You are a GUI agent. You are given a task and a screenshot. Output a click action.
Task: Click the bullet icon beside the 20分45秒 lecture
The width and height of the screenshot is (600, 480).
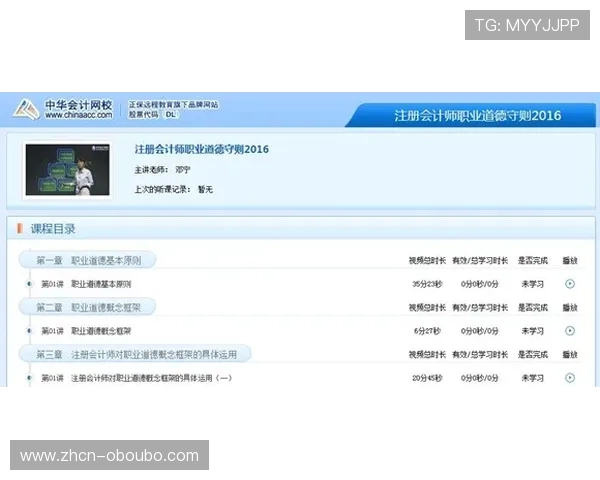(x=29, y=378)
